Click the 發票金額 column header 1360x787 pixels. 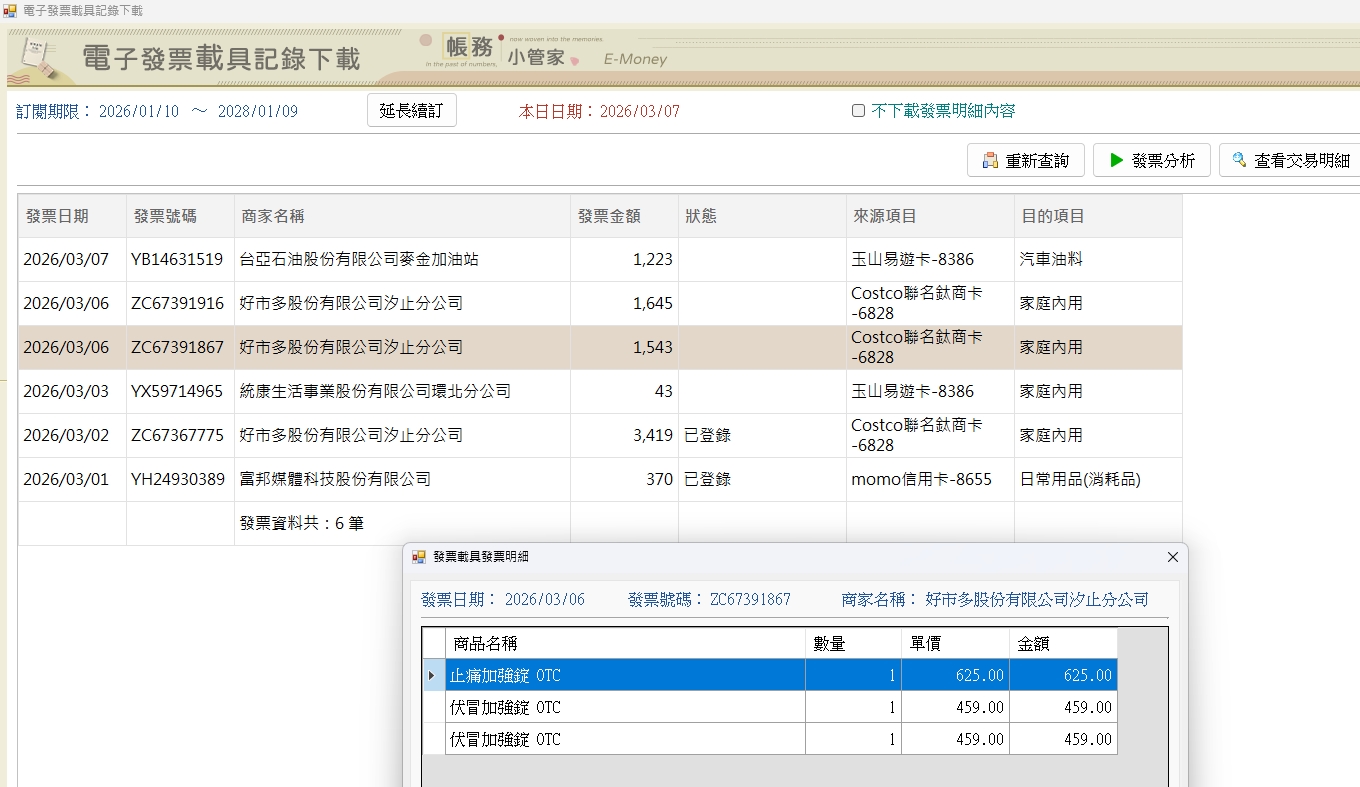(x=609, y=216)
